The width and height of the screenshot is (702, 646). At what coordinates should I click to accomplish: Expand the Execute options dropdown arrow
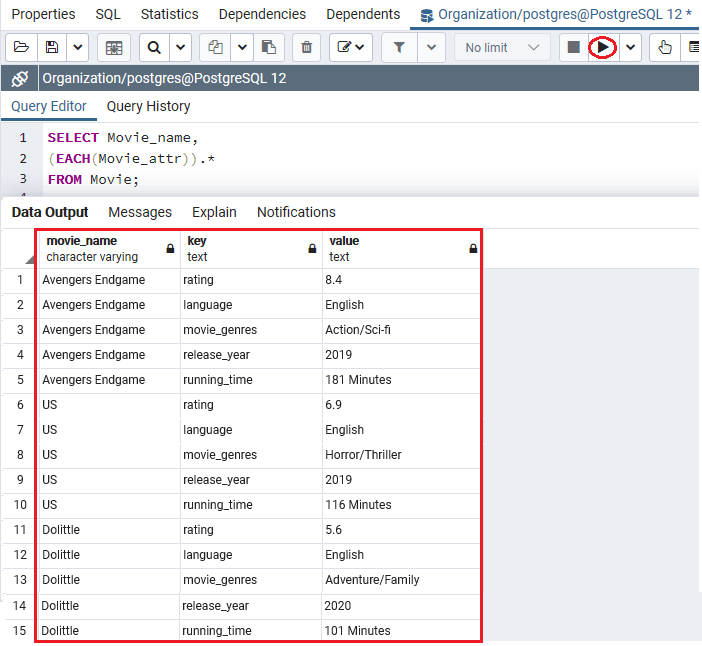pos(630,47)
